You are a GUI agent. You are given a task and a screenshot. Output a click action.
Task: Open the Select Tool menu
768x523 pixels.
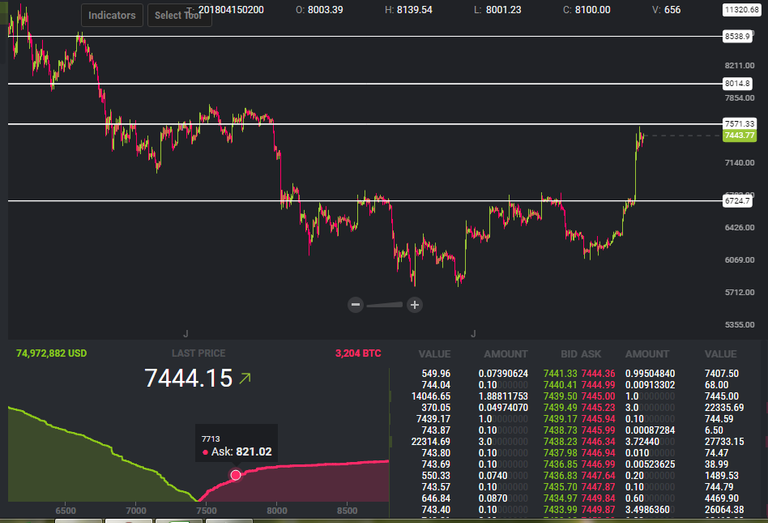click(179, 15)
